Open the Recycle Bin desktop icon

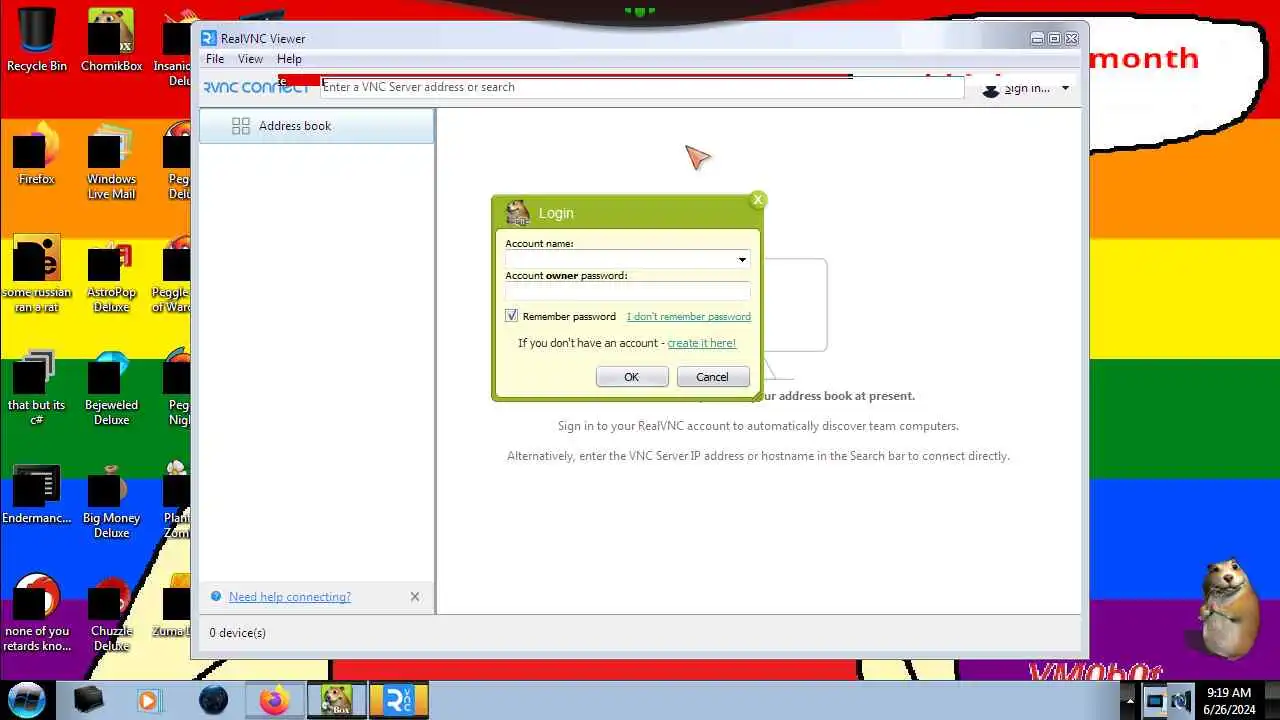pyautogui.click(x=37, y=40)
